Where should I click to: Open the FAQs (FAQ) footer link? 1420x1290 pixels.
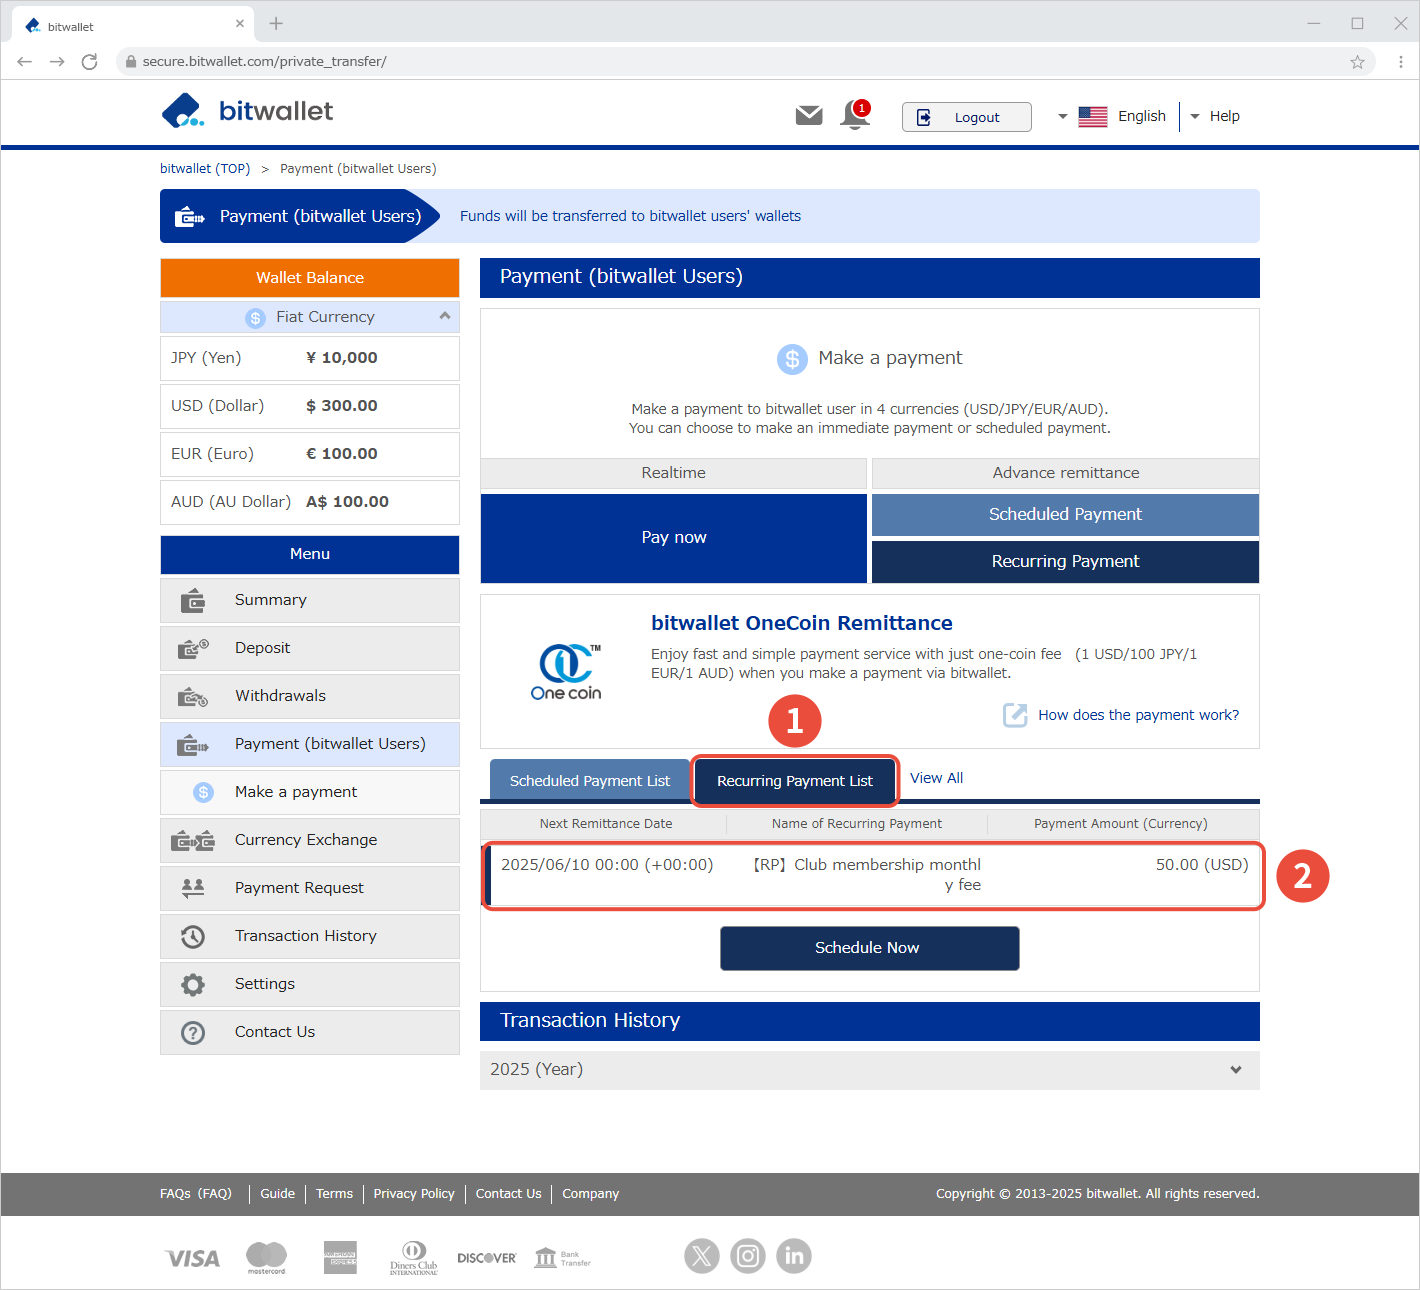tap(196, 1194)
